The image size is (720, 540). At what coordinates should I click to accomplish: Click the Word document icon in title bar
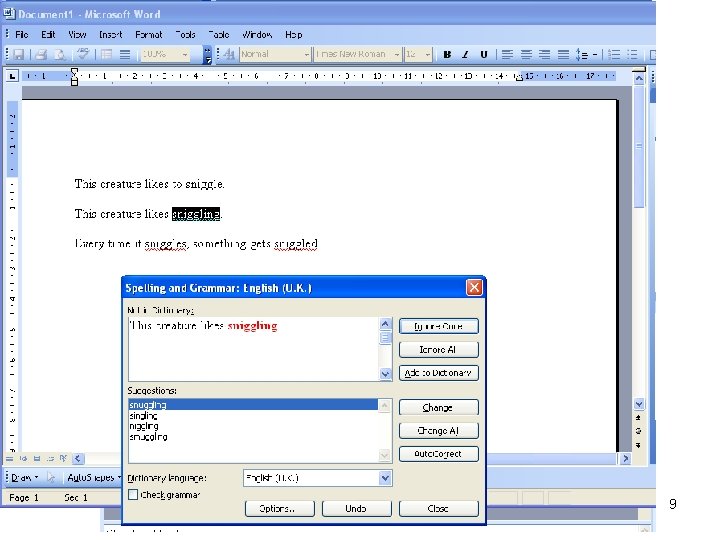(x=9, y=13)
